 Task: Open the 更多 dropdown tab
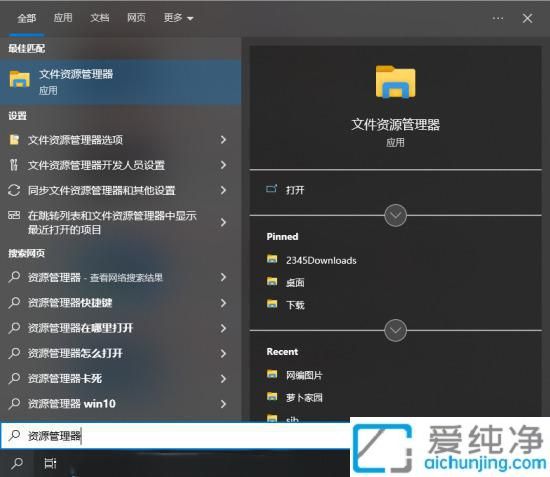pos(178,18)
